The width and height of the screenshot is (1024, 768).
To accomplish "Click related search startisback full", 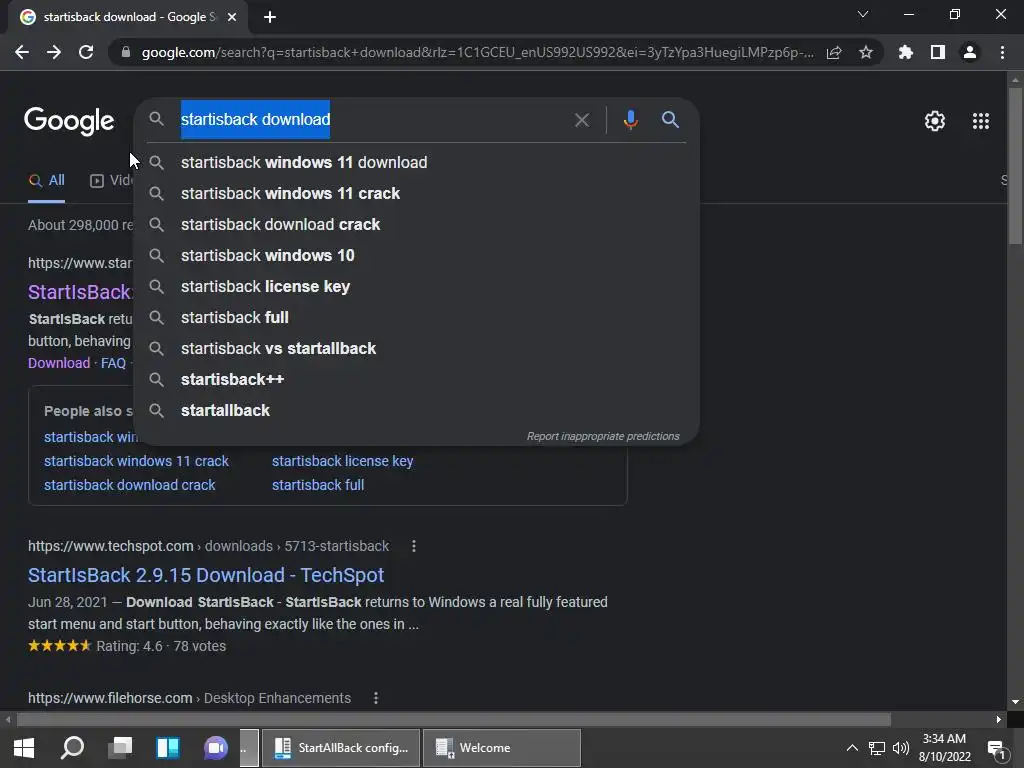I will coord(318,485).
